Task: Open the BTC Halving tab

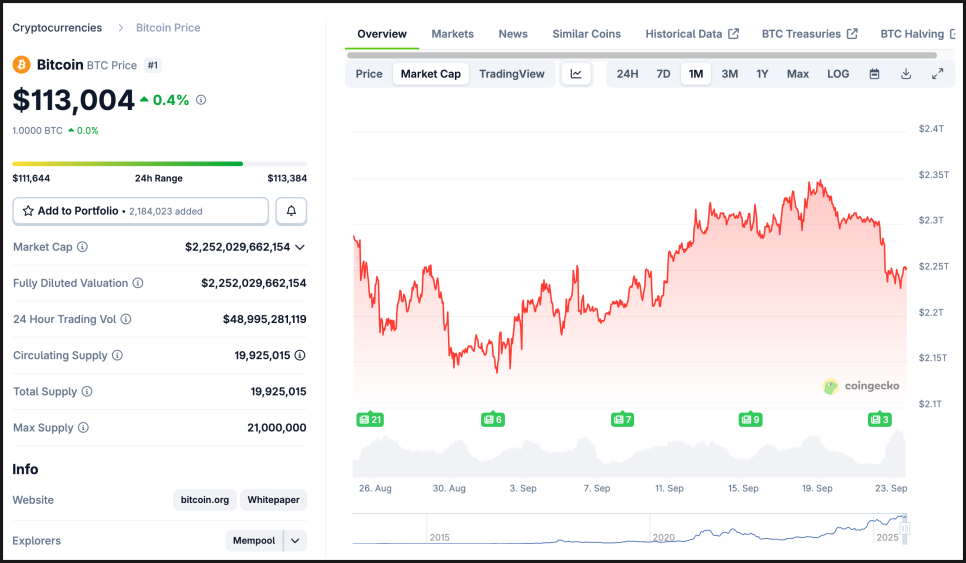Action: (917, 34)
